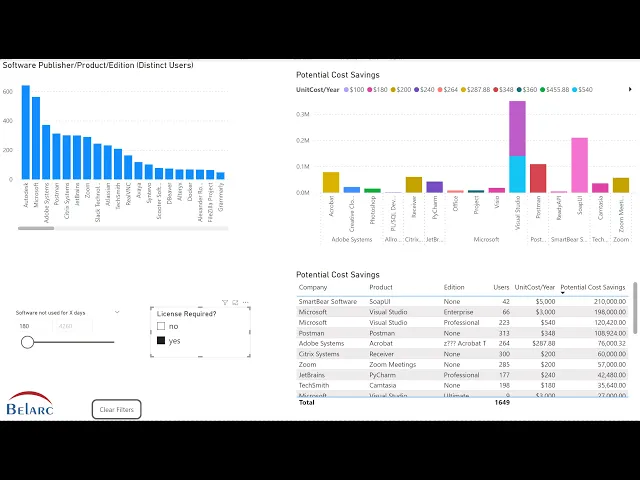Click 'TechSmith' company cell in table
Screen dimensions: 640x480
314,385
